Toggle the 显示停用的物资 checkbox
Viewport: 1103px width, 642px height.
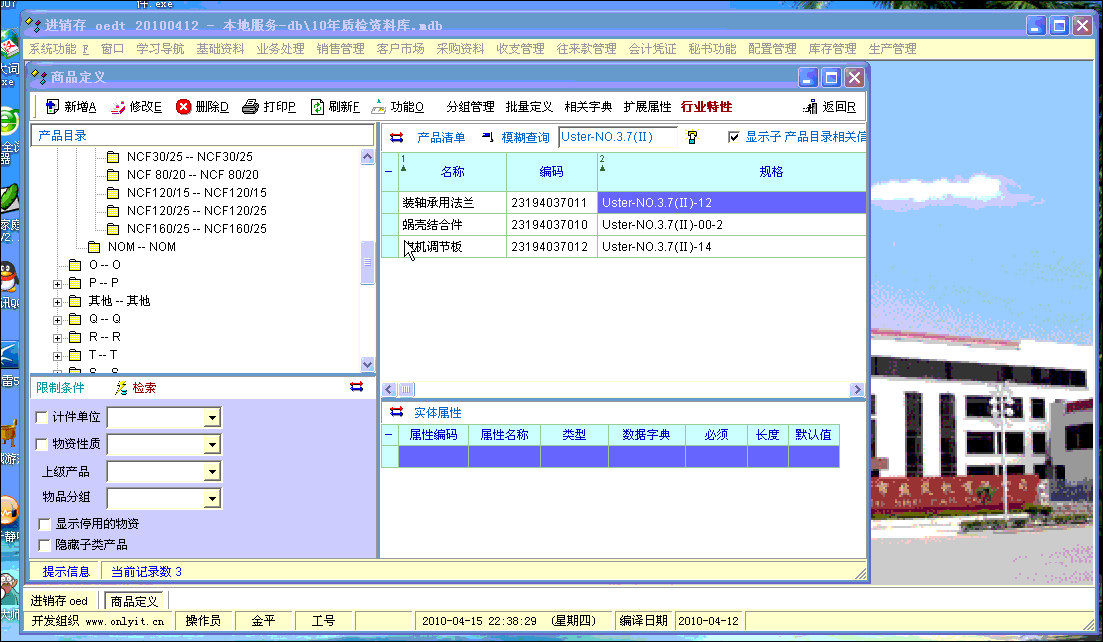pyautogui.click(x=44, y=524)
